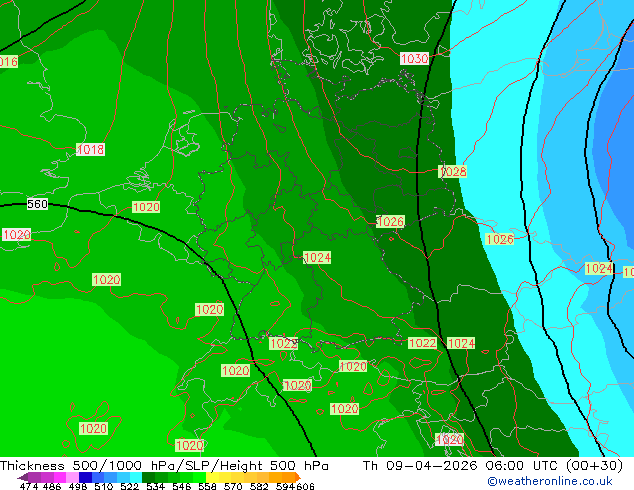Select the 560 height contour label
This screenshot has height=490, width=634.
(37, 204)
